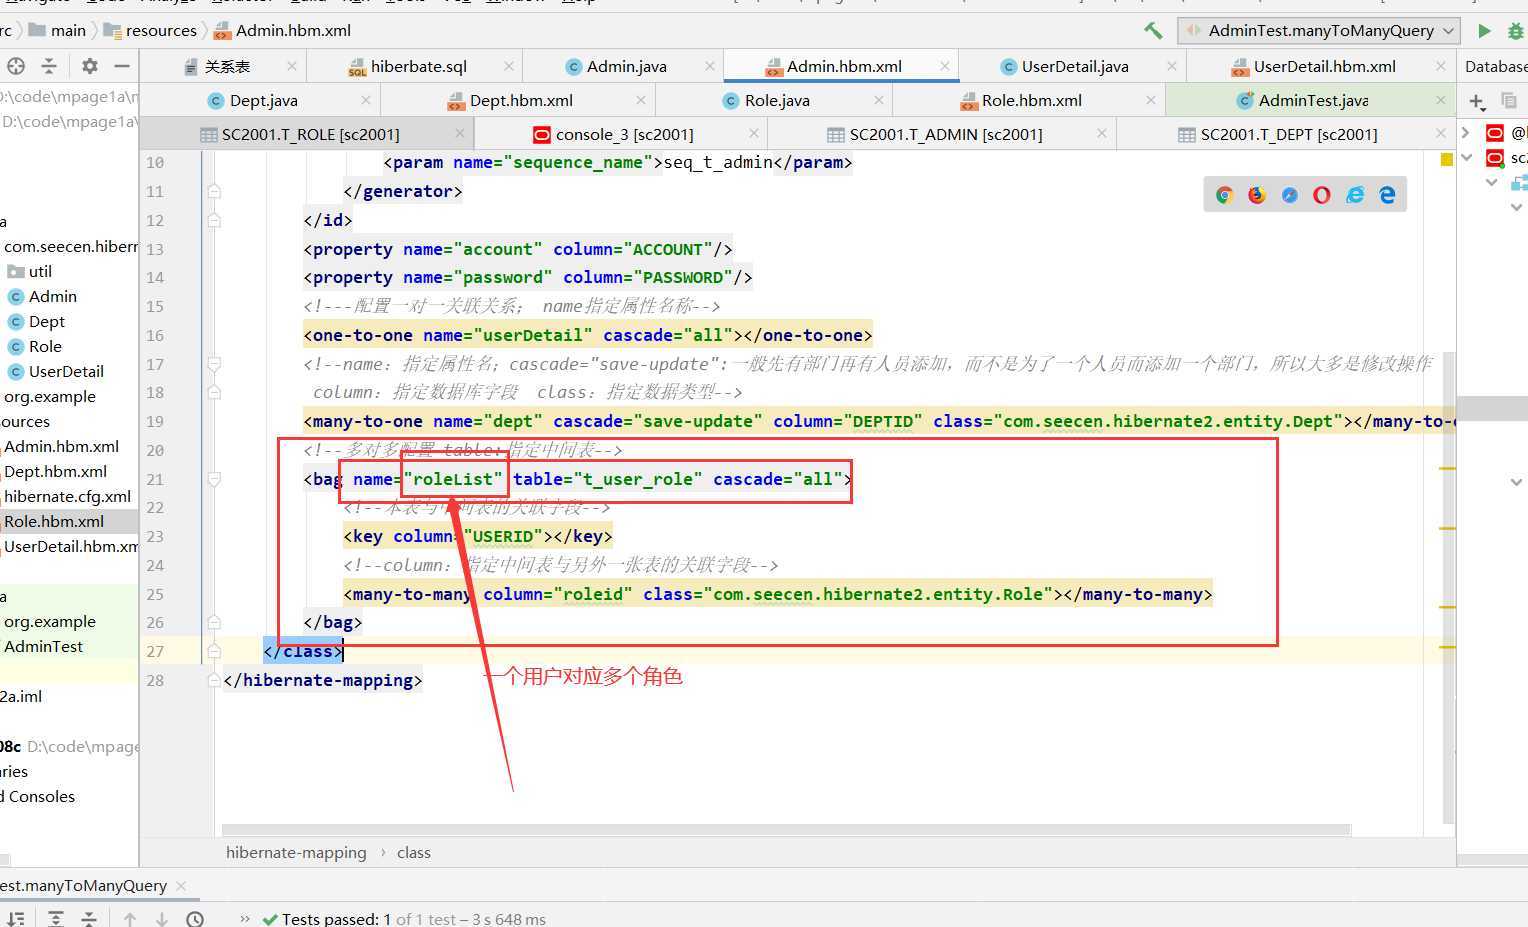
Task: Show more Run toolbar actions chevron
Action: pyautogui.click(x=245, y=918)
